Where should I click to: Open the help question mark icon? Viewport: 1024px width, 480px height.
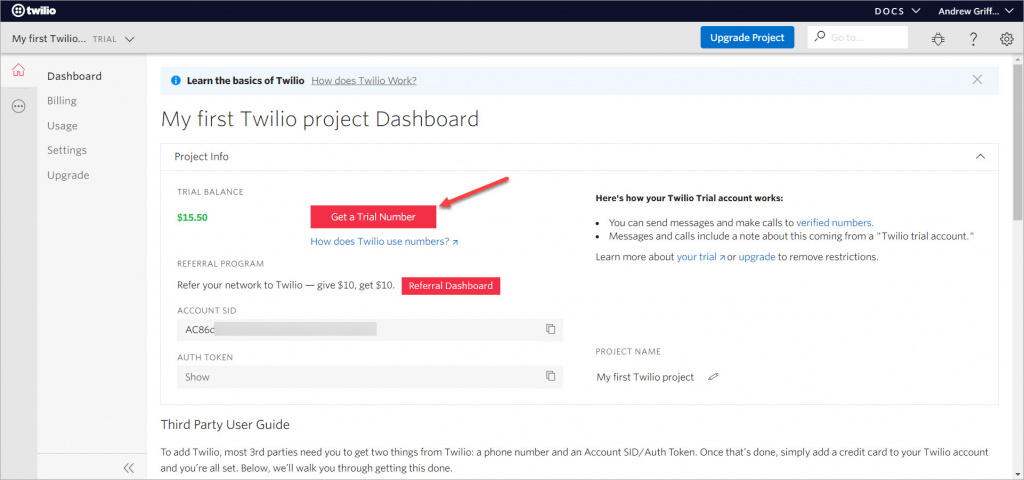973,39
